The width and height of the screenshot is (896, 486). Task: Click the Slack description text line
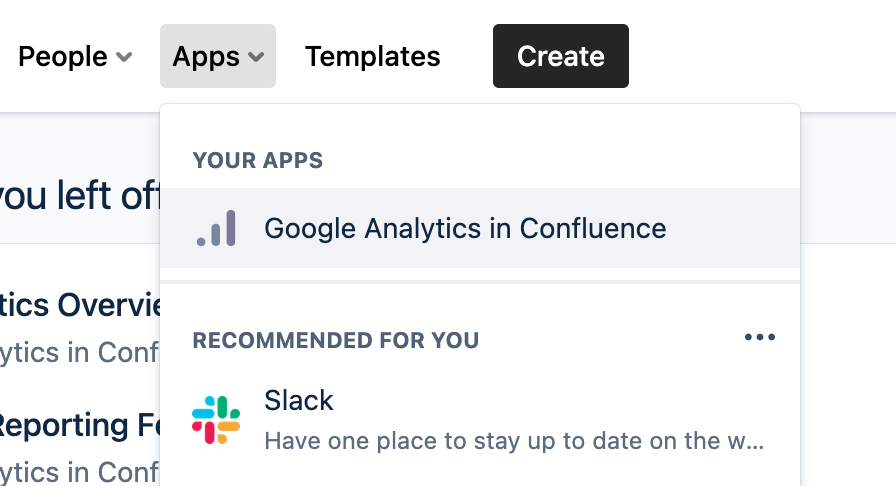514,441
